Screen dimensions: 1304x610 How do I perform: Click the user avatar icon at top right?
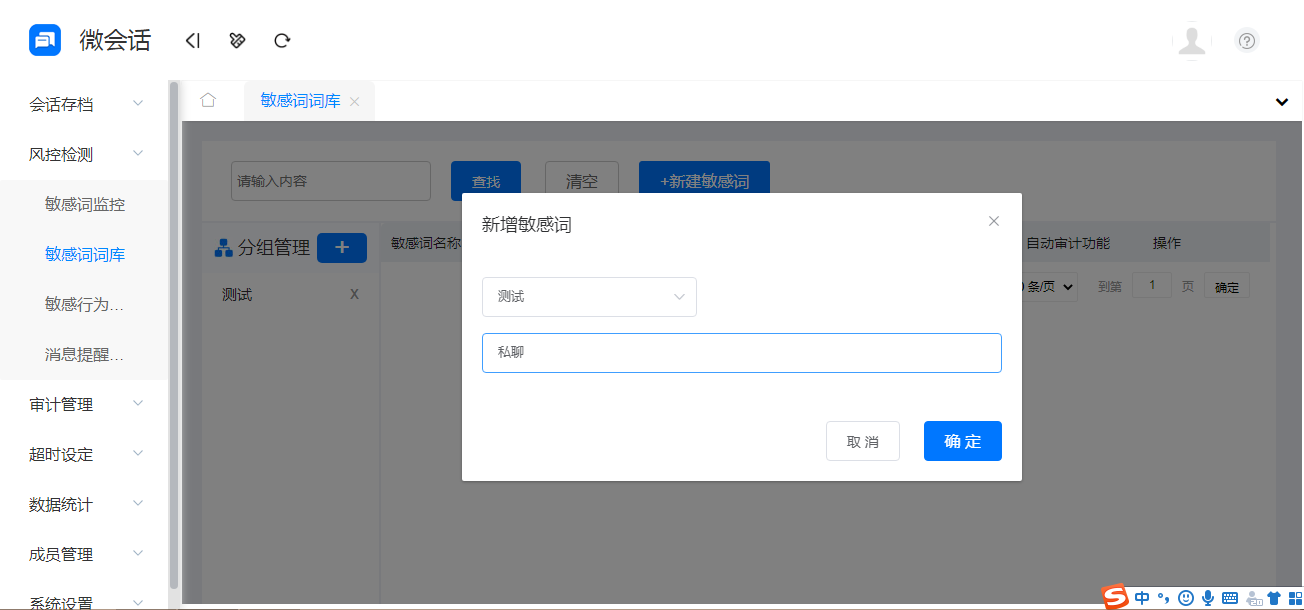pyautogui.click(x=1192, y=41)
